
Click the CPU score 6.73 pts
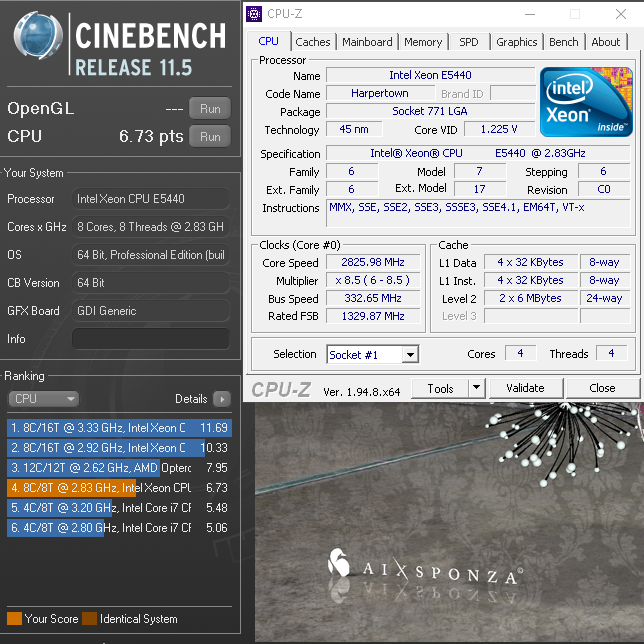[x=151, y=136]
